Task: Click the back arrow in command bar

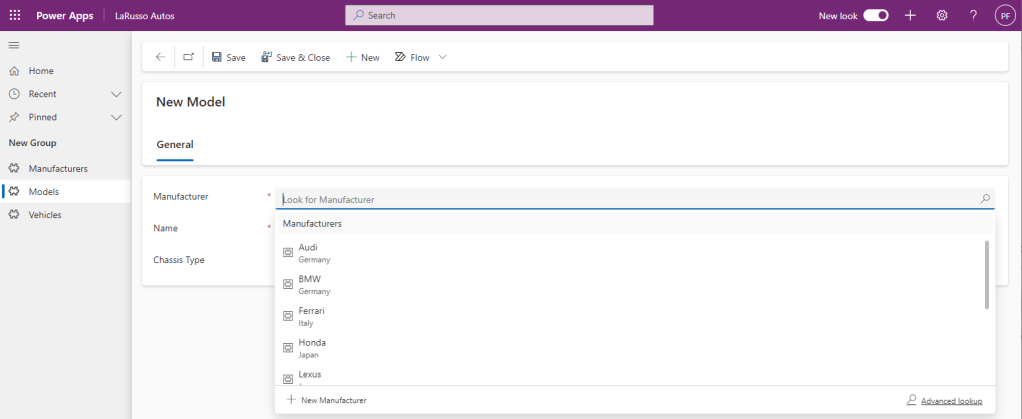Action: tap(160, 57)
